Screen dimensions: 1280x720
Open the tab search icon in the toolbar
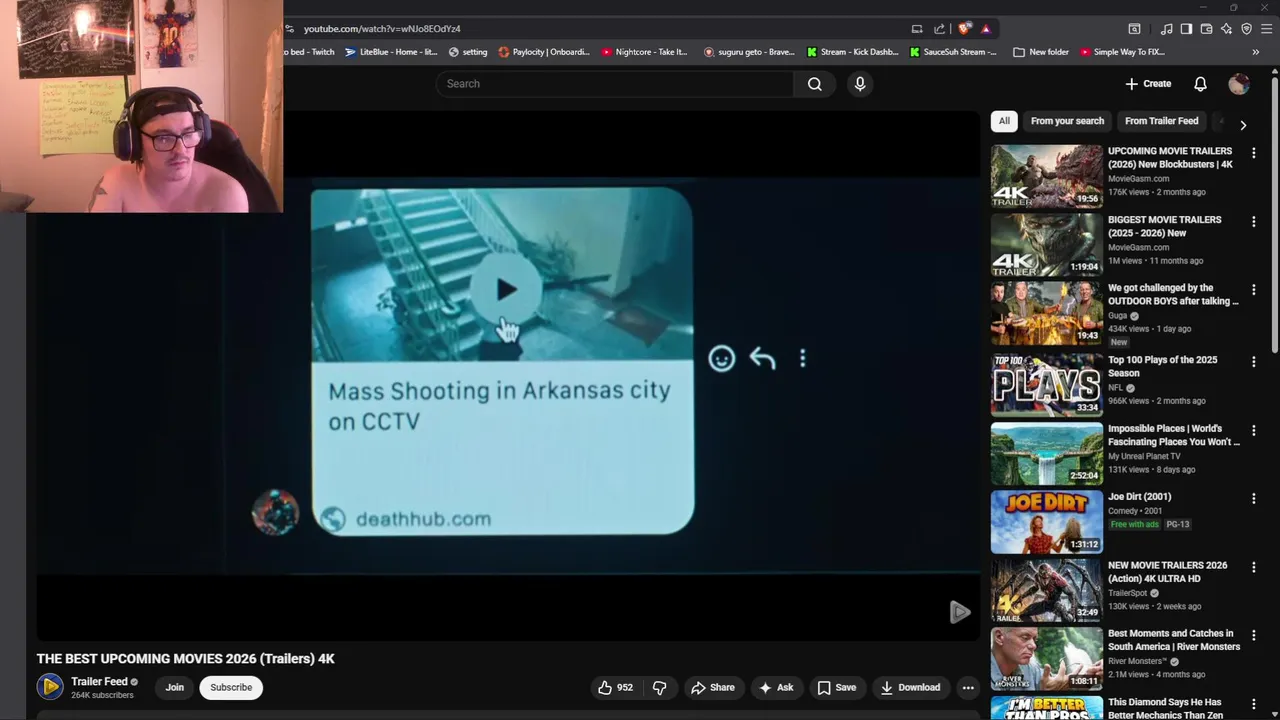coord(1134,29)
